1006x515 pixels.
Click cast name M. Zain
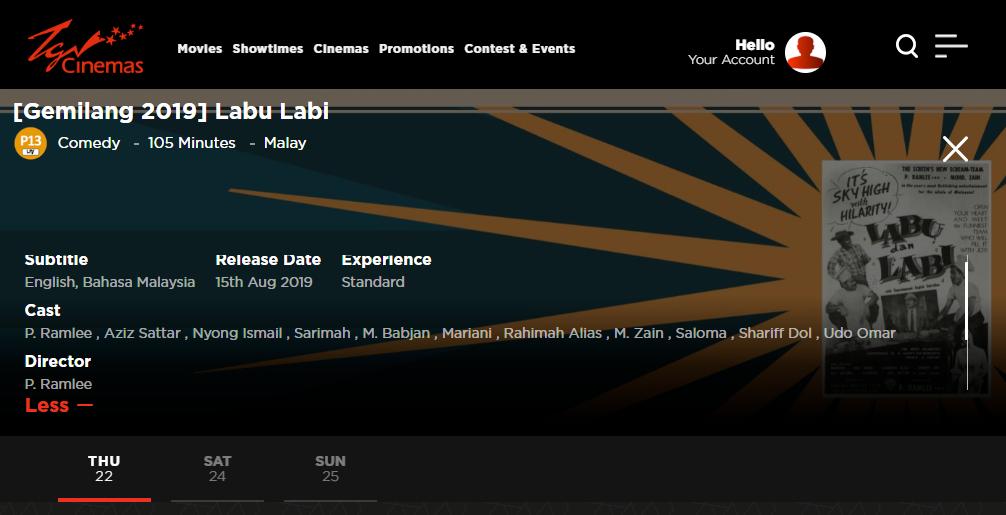click(x=638, y=333)
